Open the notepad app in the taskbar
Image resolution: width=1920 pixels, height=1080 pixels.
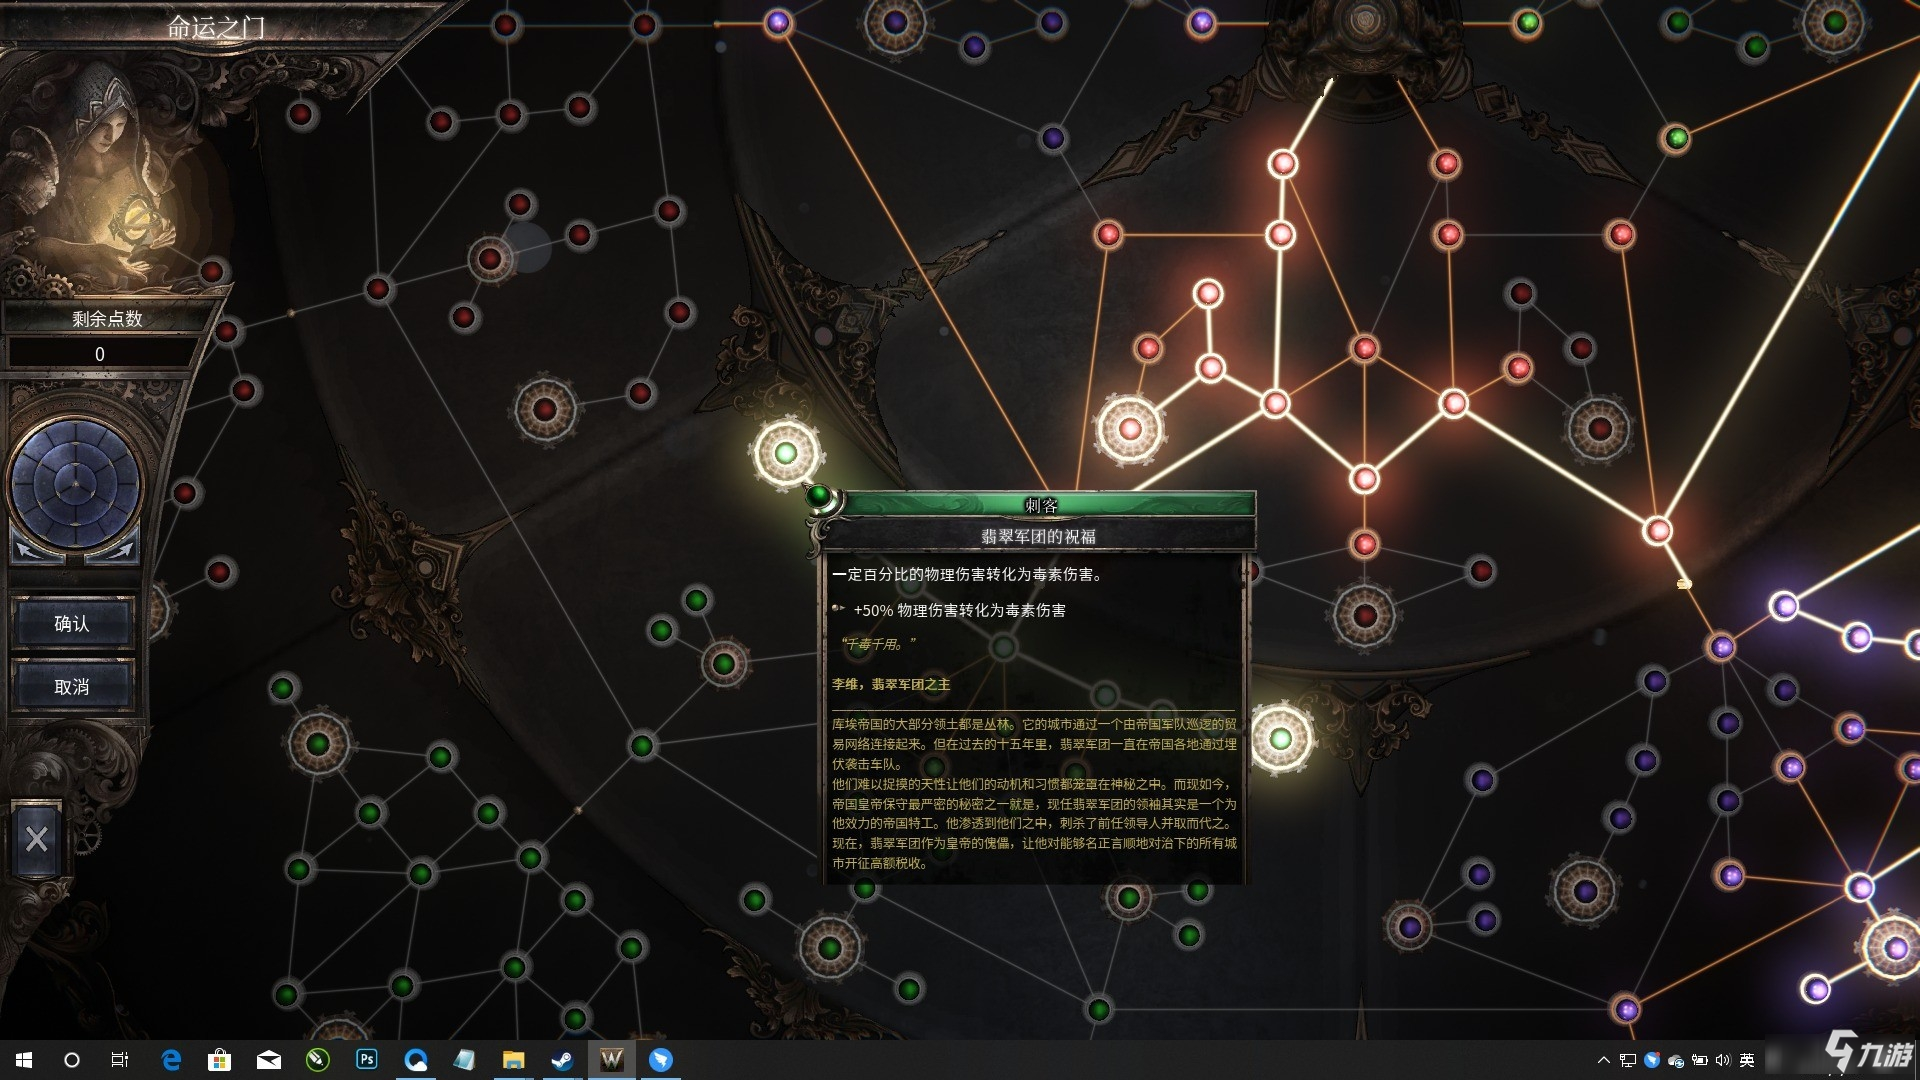click(464, 1060)
